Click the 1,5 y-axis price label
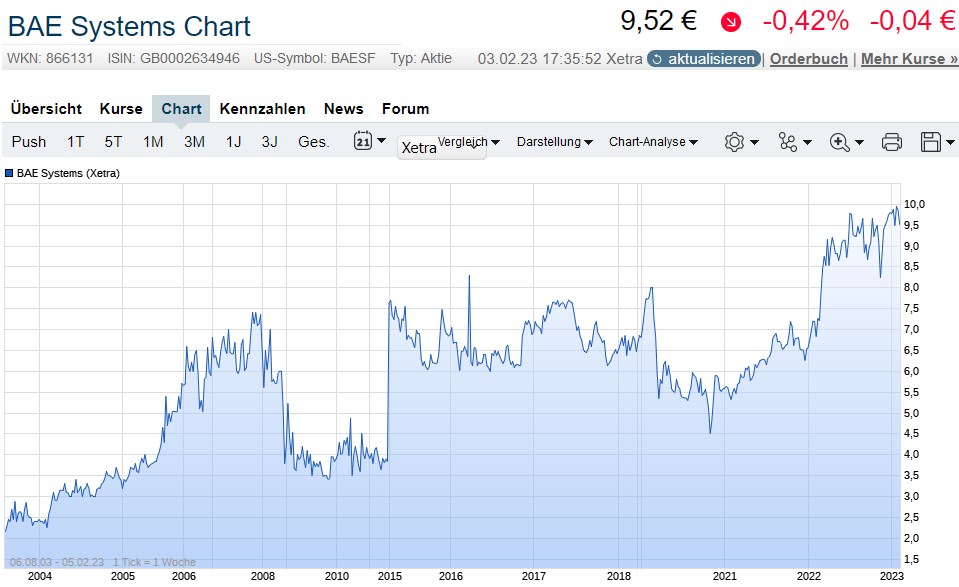This screenshot has width=959, height=587. [911, 559]
